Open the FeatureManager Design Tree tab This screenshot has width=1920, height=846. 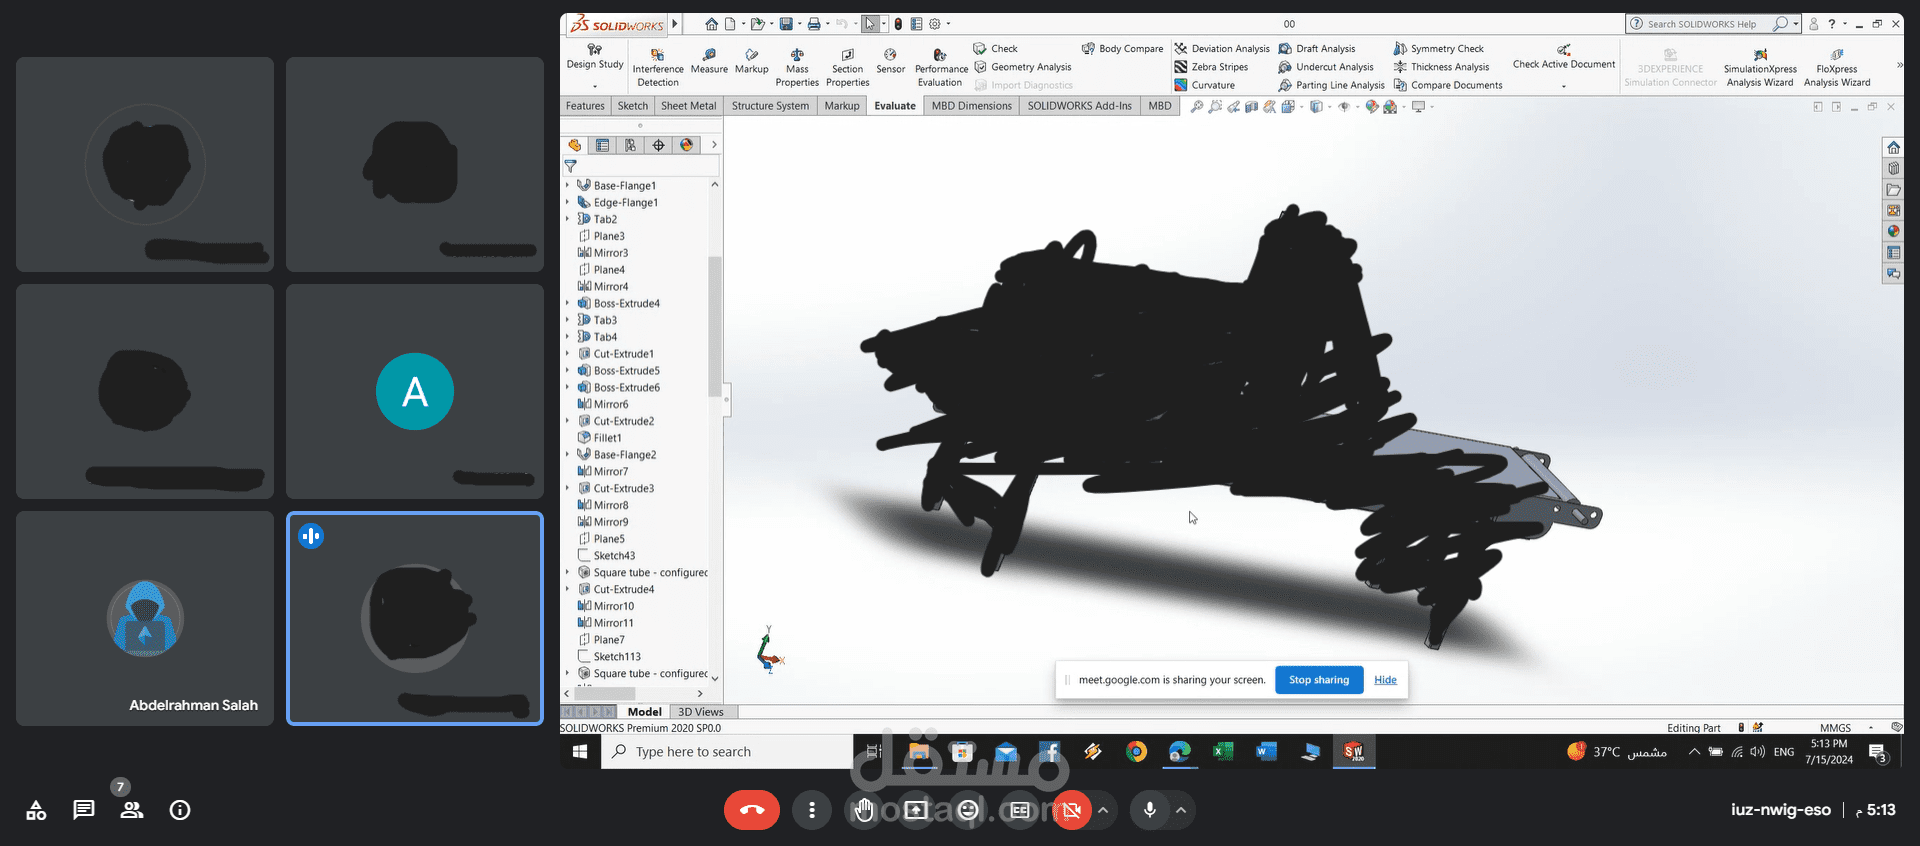(574, 145)
